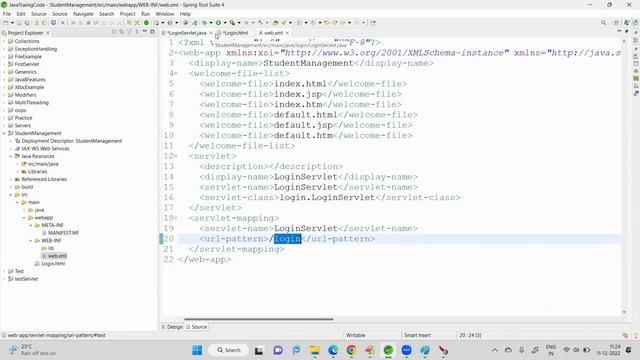Select the testServlet project
The image size is (640, 360).
pos(26,279)
